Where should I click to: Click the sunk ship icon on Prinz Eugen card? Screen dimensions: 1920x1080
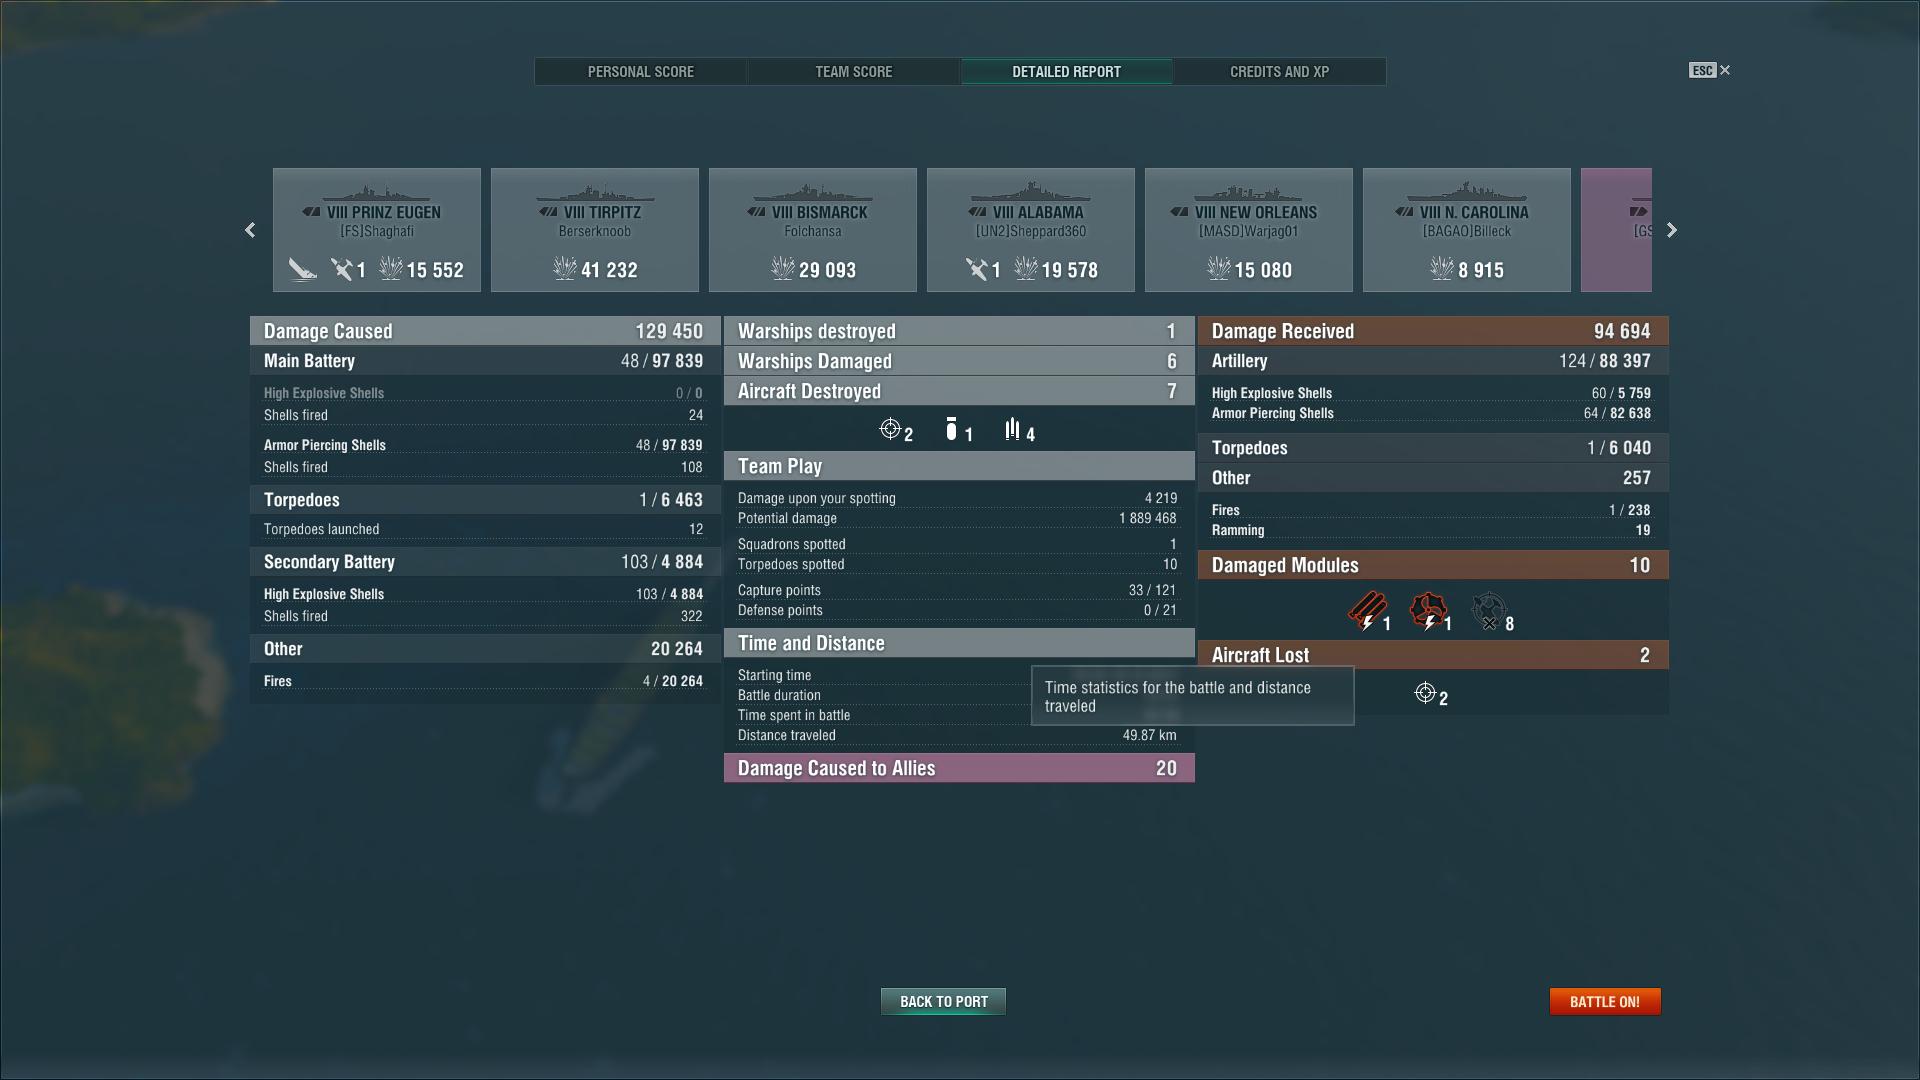click(302, 269)
